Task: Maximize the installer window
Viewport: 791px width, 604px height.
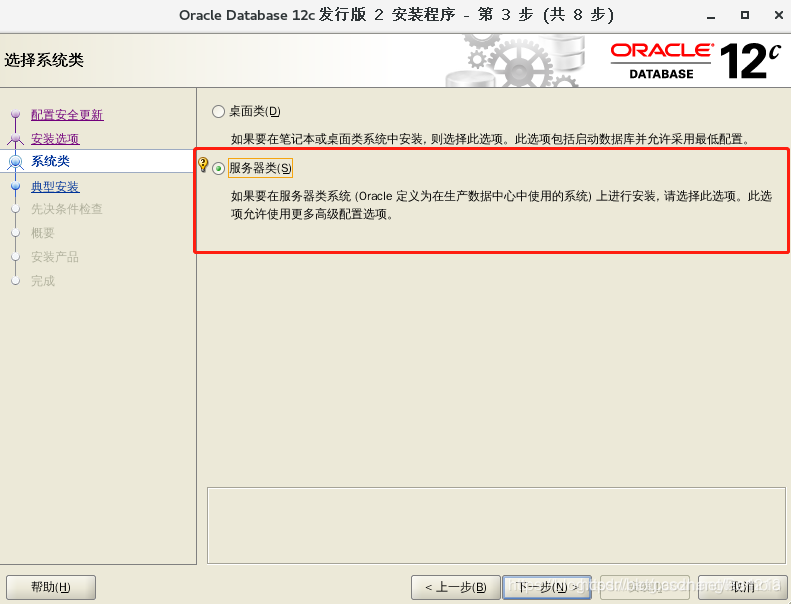Action: pos(745,15)
